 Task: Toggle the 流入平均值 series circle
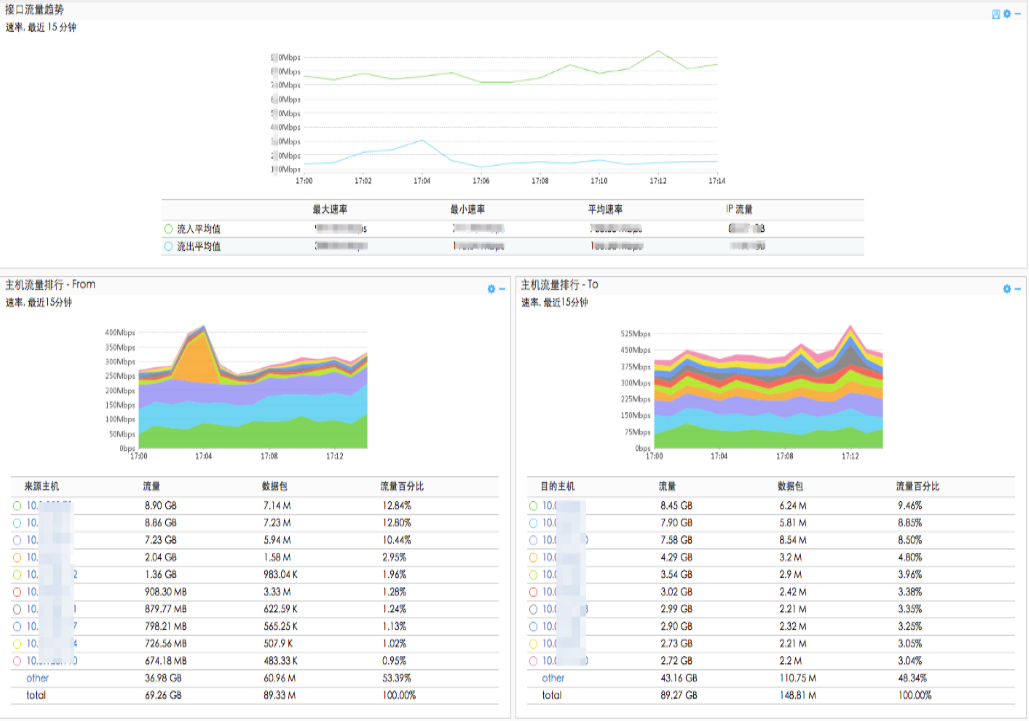click(x=169, y=229)
